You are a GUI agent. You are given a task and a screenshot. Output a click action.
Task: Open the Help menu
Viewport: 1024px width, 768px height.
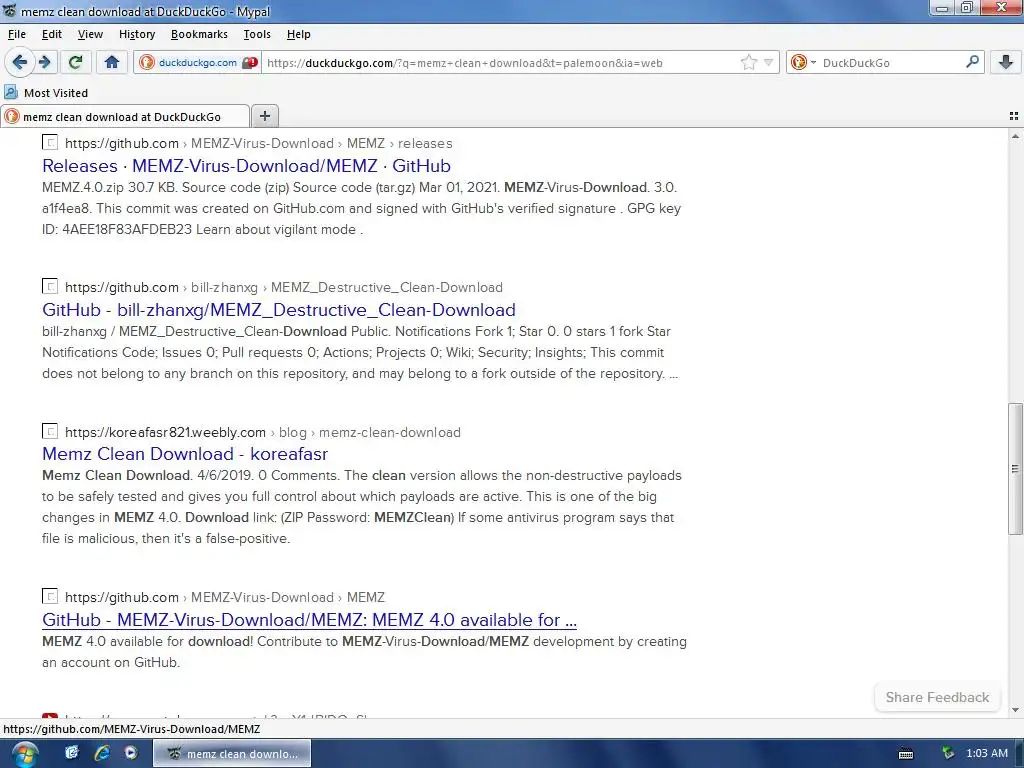coord(298,34)
